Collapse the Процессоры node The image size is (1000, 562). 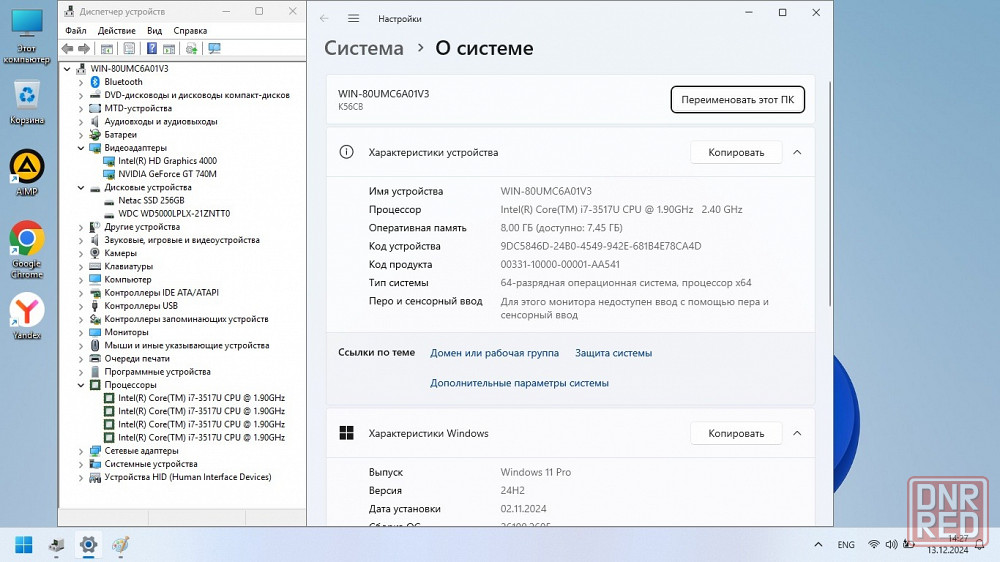[81, 385]
